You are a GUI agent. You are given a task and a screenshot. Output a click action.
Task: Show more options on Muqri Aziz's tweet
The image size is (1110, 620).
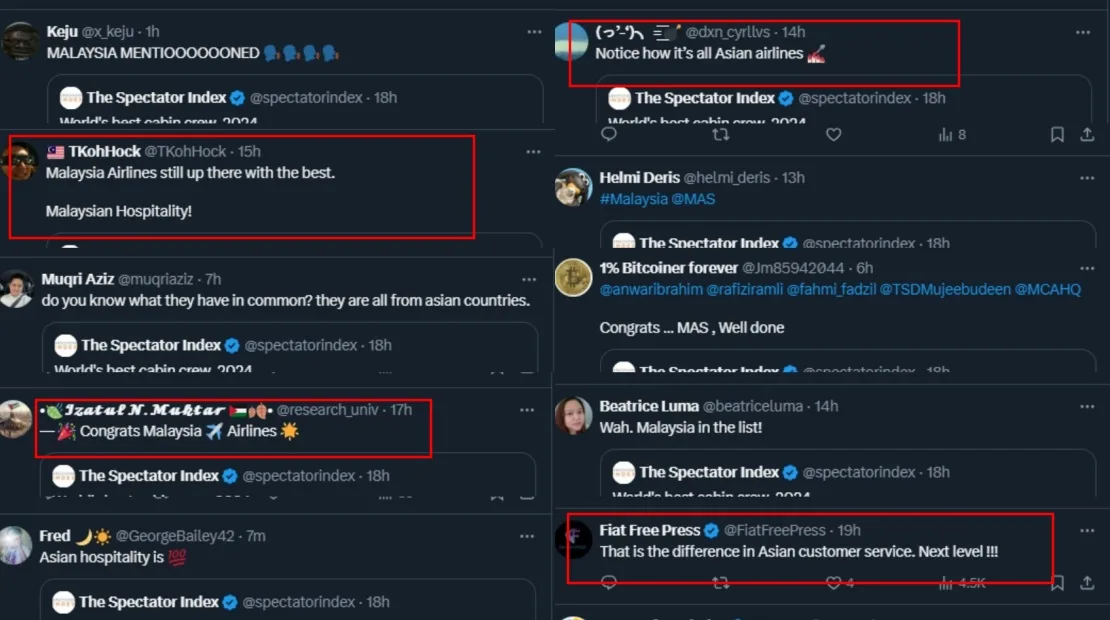point(527,279)
